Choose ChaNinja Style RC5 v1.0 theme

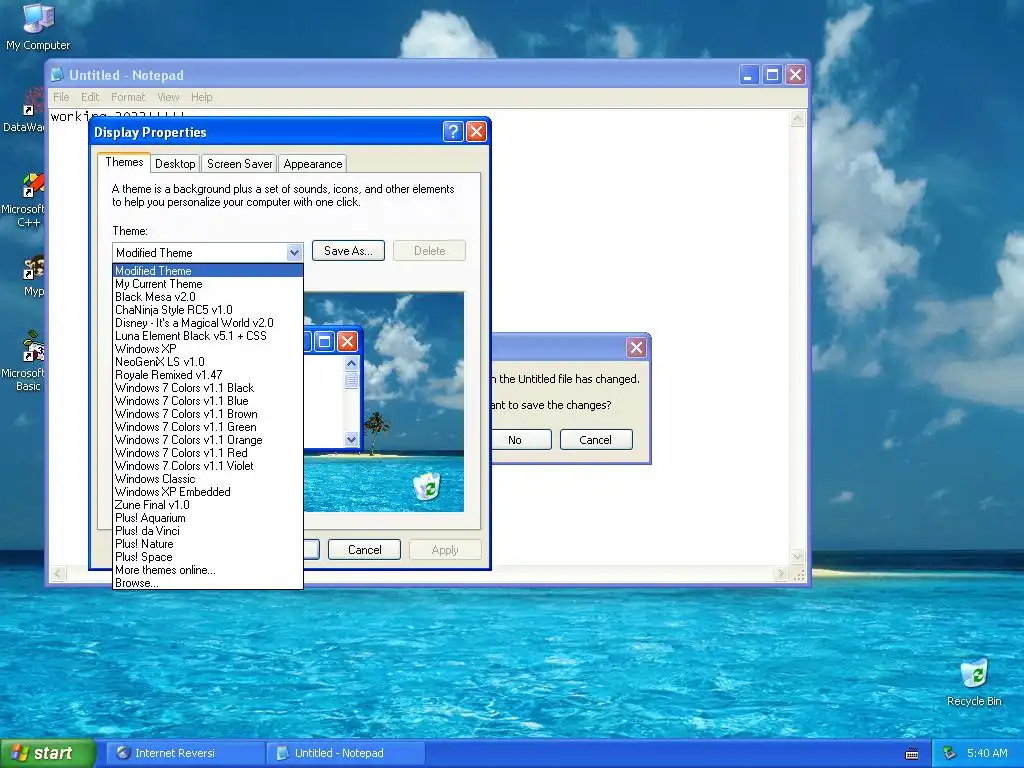click(x=208, y=310)
